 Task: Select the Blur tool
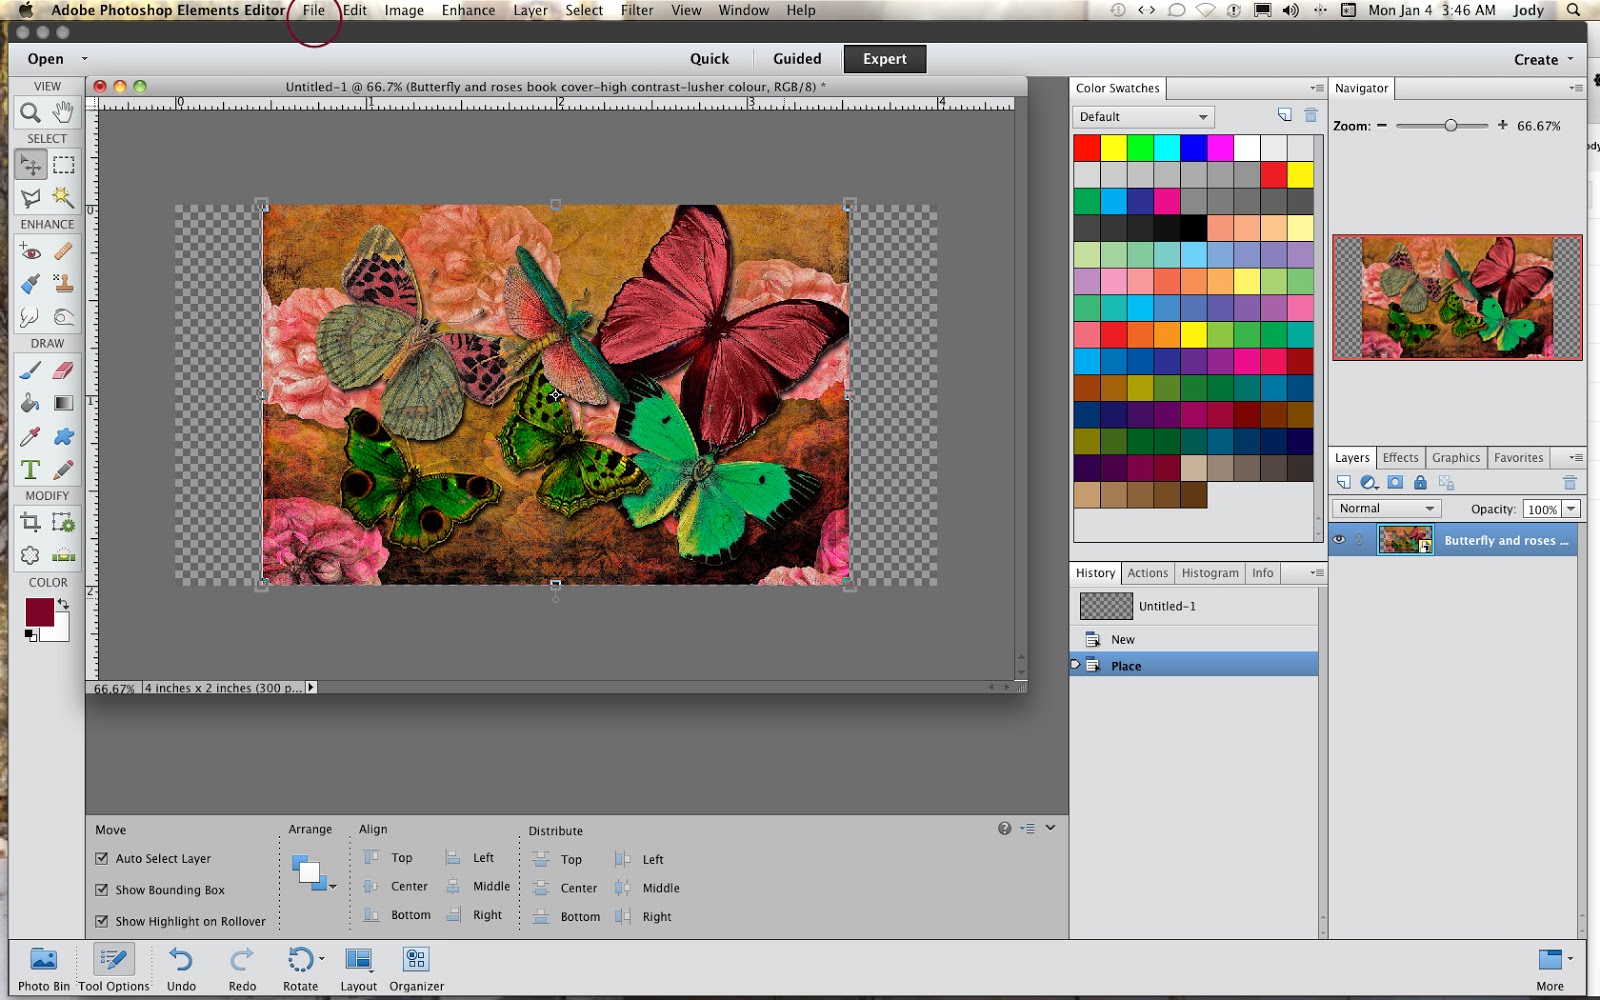point(30,317)
